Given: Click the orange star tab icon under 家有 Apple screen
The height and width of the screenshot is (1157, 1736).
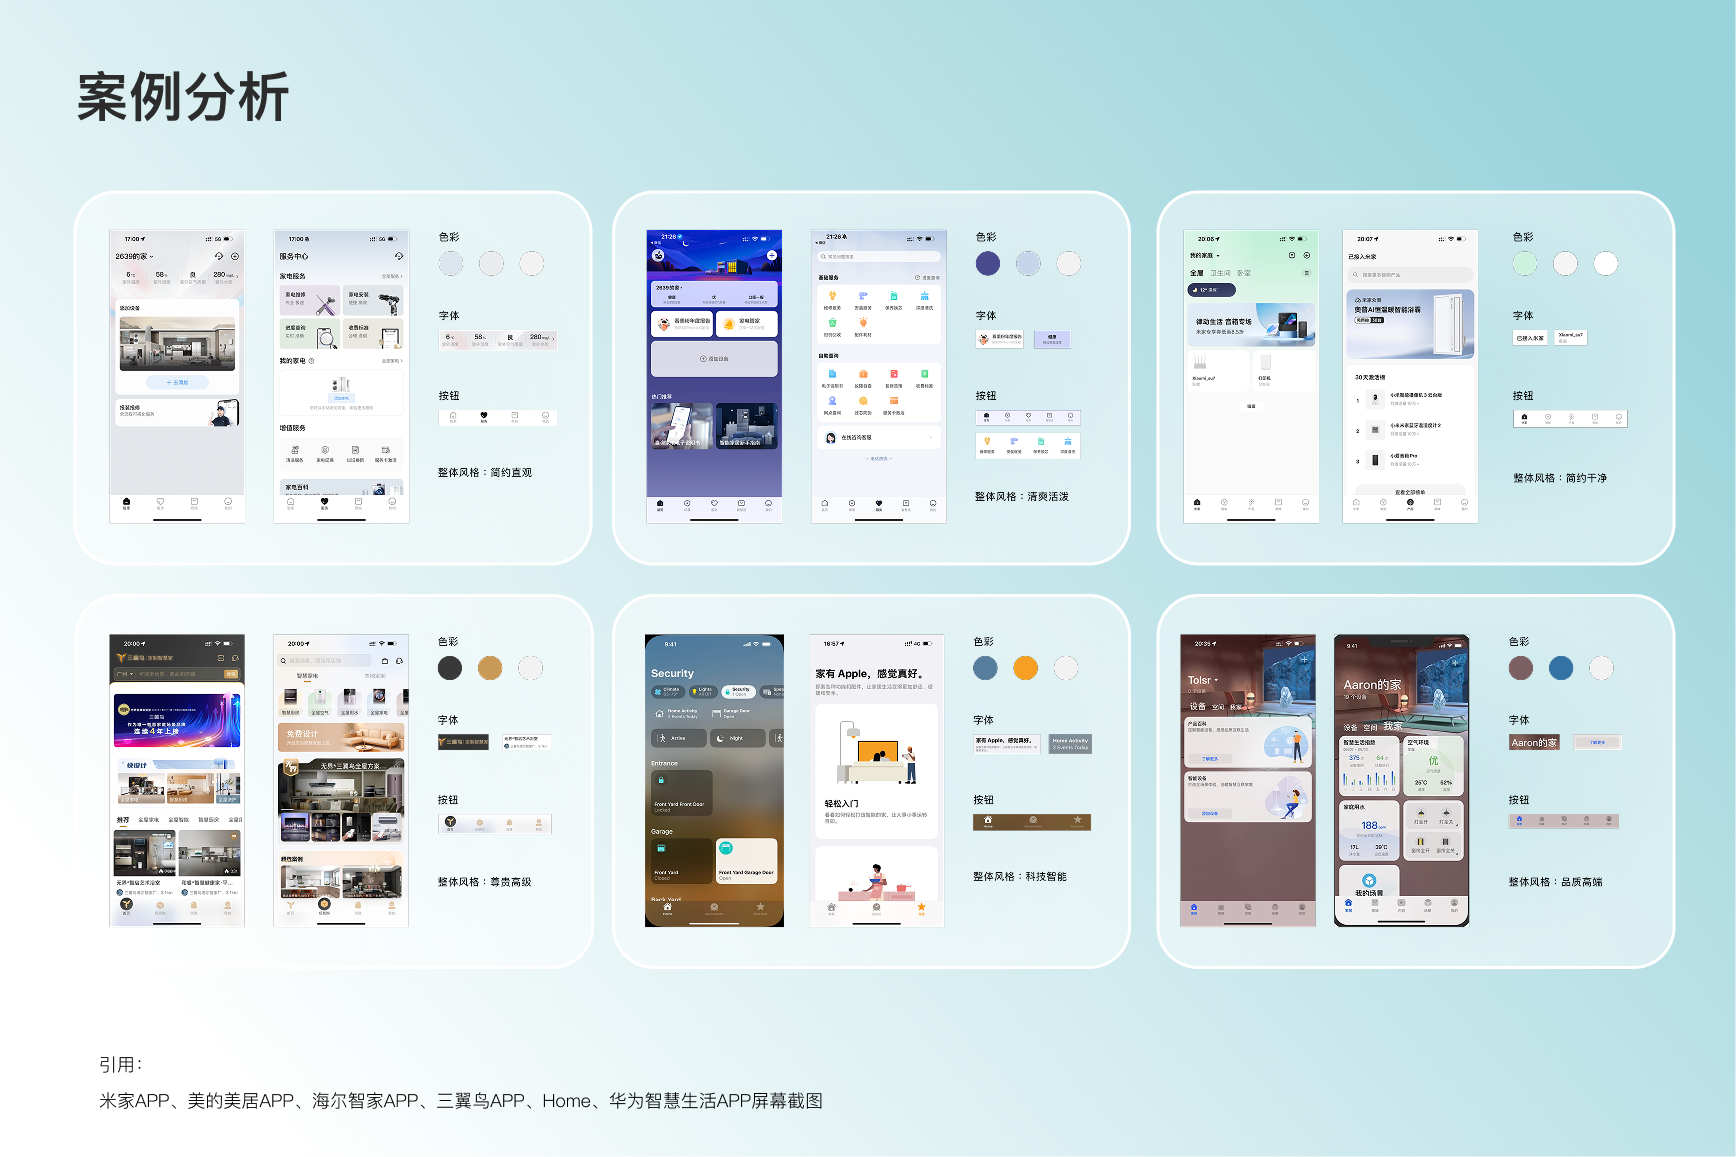Looking at the screenshot, I should coord(921,908).
